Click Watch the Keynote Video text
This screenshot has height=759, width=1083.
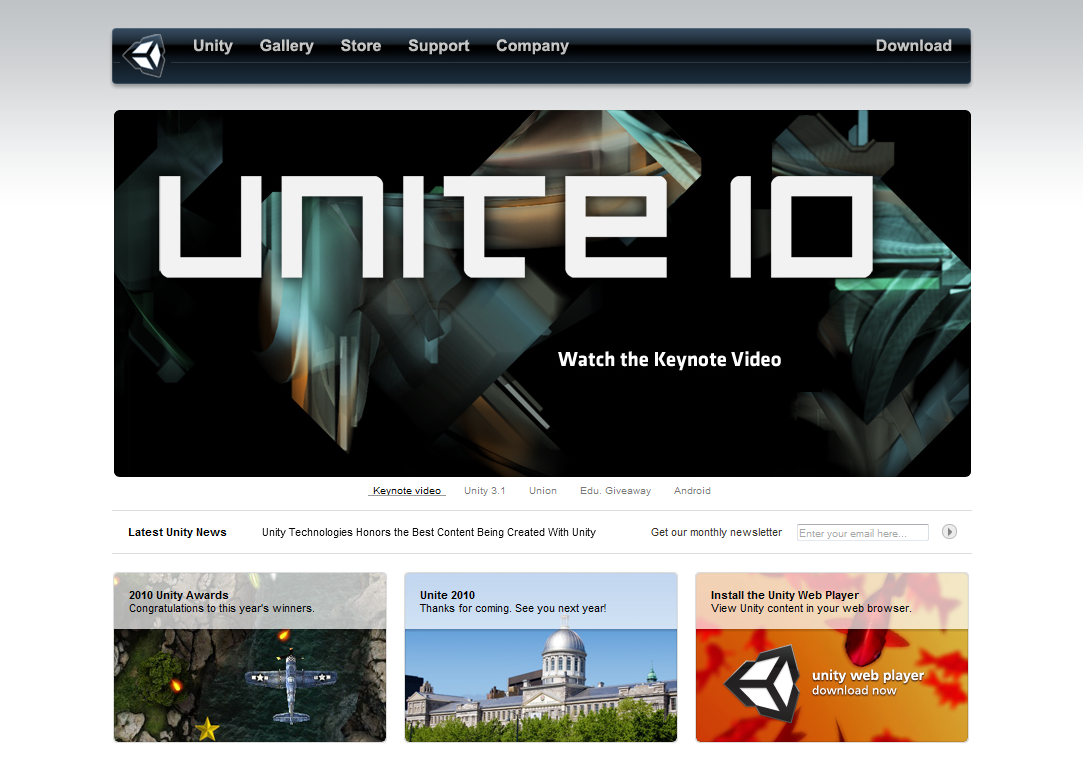669,359
